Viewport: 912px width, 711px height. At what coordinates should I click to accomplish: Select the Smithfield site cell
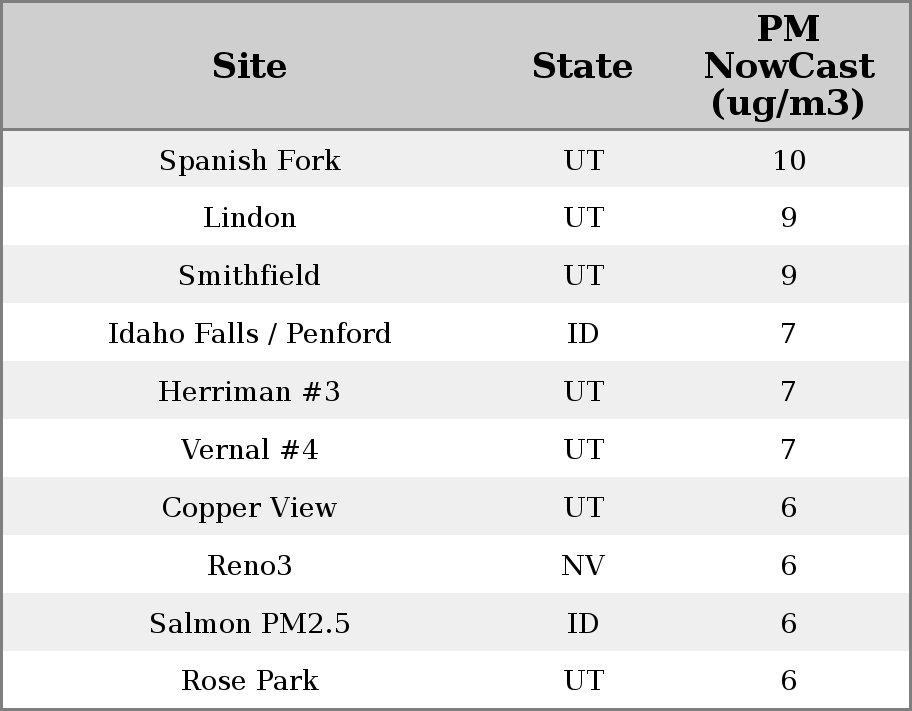tap(250, 276)
